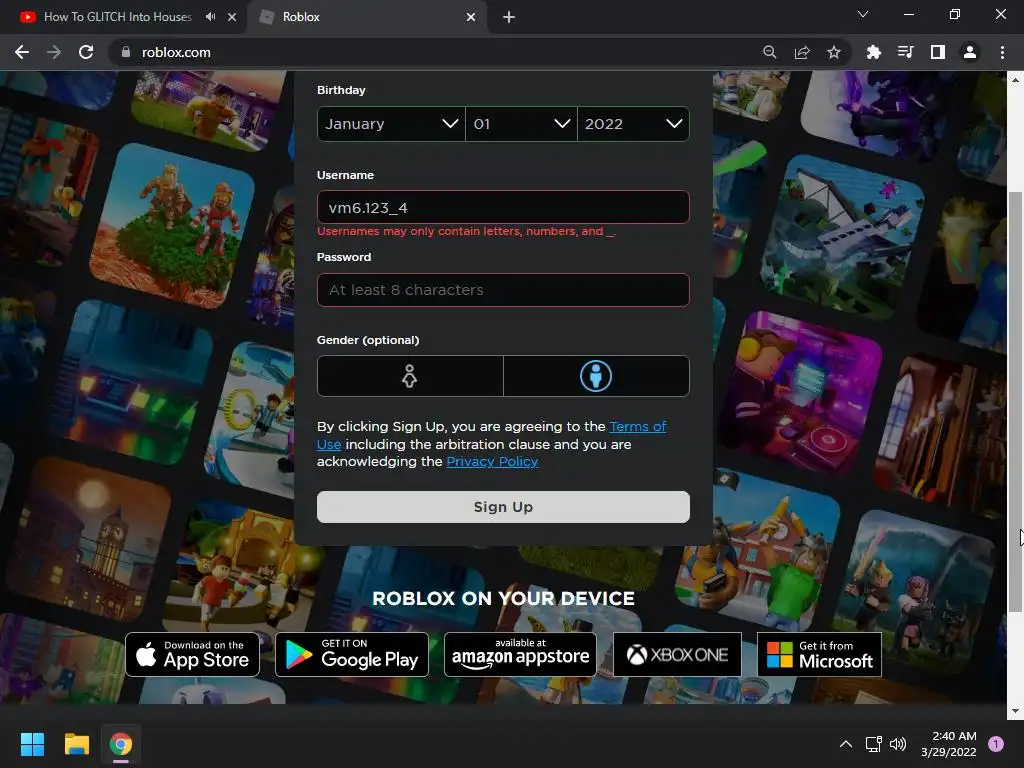Screen dimensions: 1024x768
Task: Select the male gender option
Action: [596, 376]
